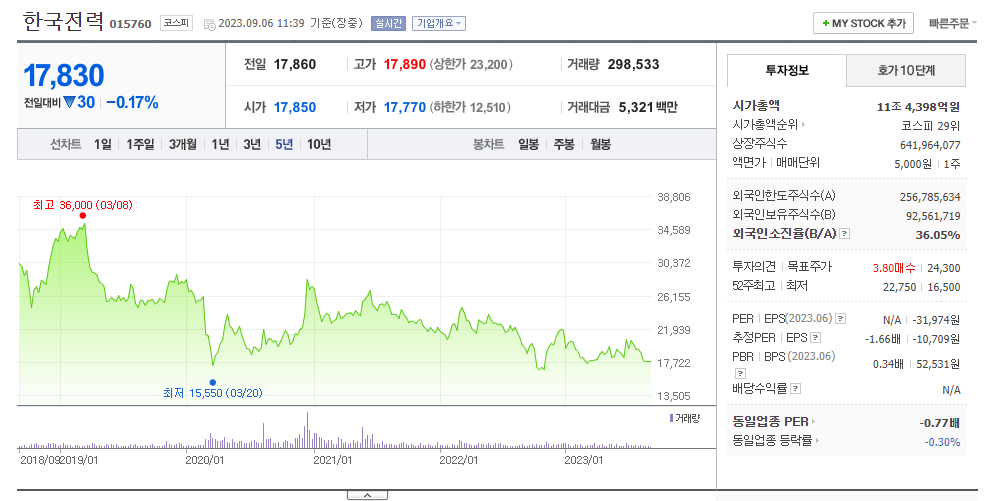Click the -0.17% change value
The image size is (990, 501).
pos(133,102)
